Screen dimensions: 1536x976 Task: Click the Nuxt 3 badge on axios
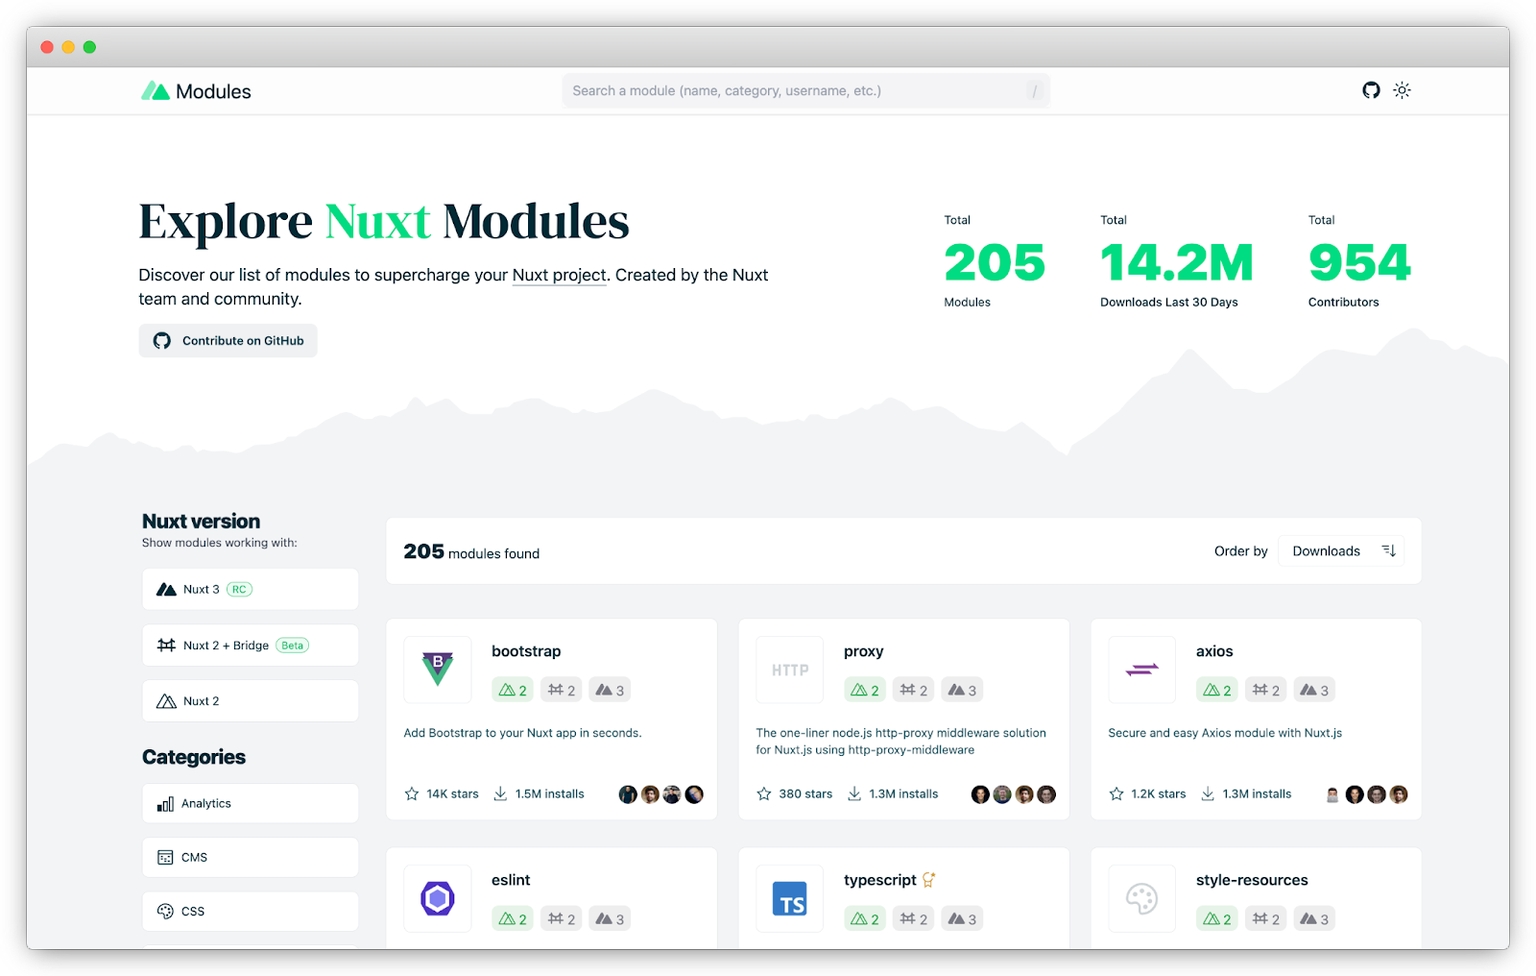click(1315, 690)
